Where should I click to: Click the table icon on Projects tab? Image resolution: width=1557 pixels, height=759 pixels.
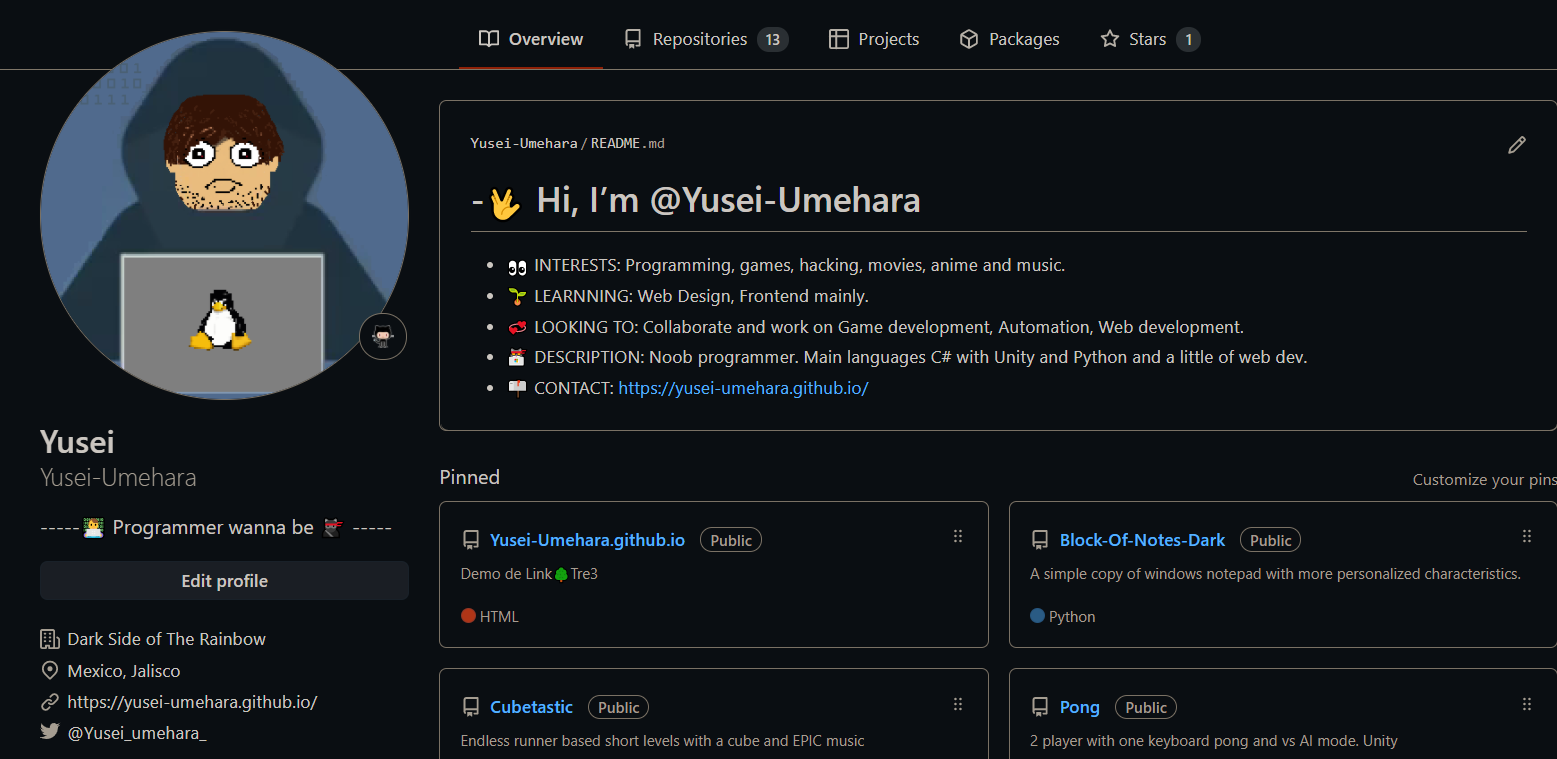[x=838, y=39]
